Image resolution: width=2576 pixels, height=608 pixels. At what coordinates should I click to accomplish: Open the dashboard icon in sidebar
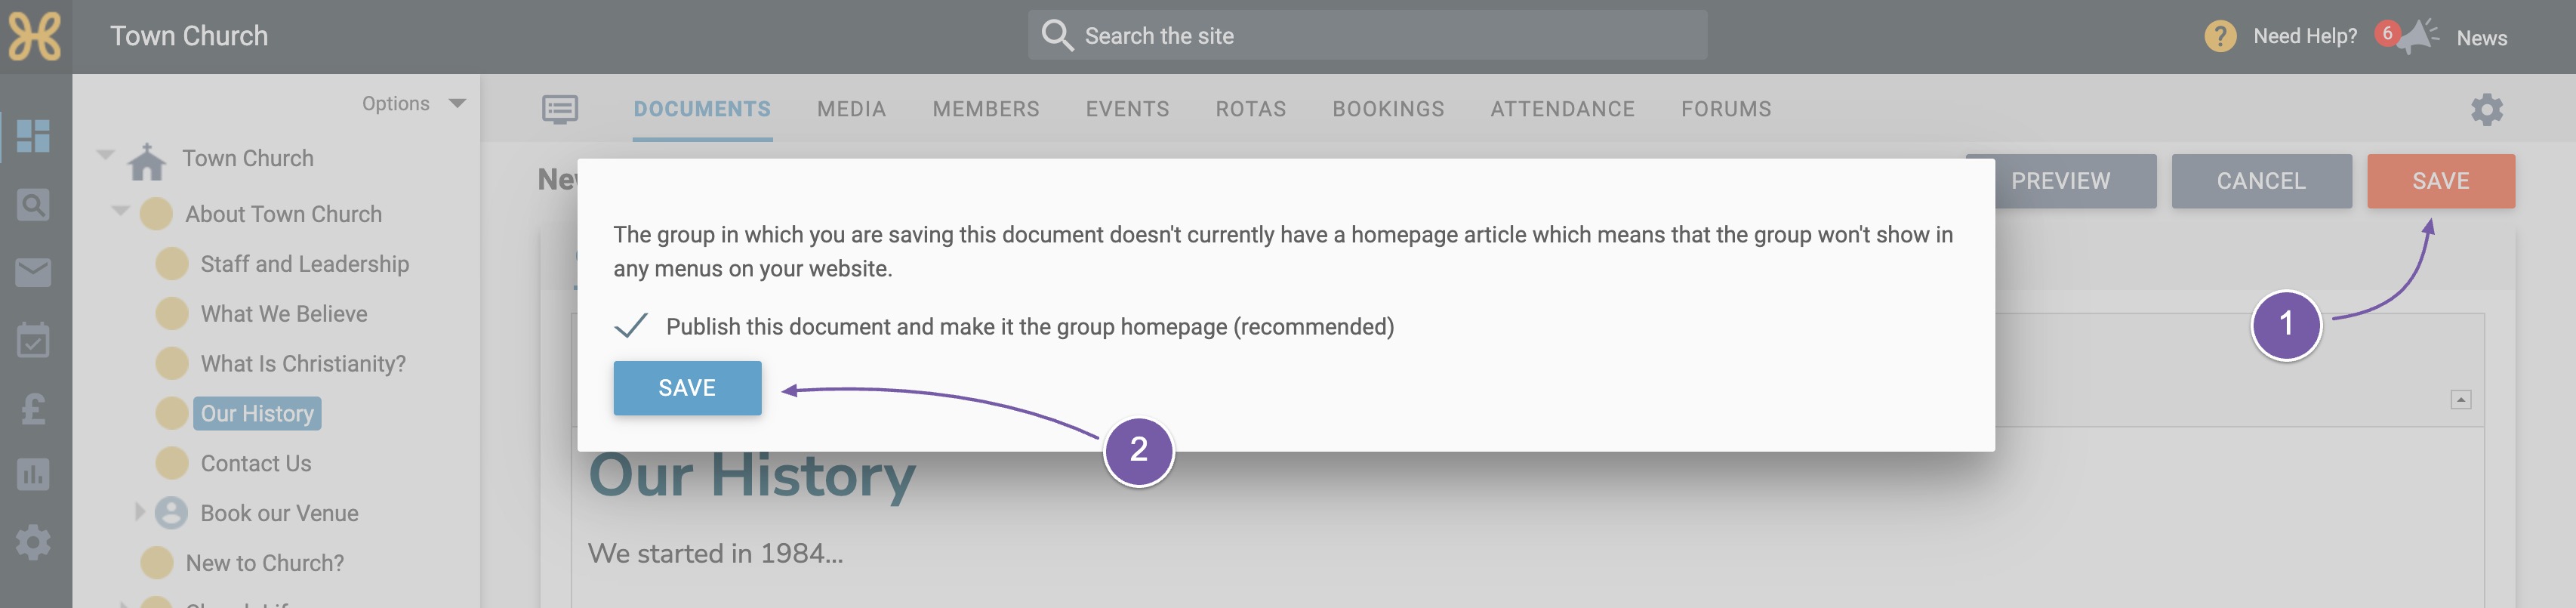33,136
